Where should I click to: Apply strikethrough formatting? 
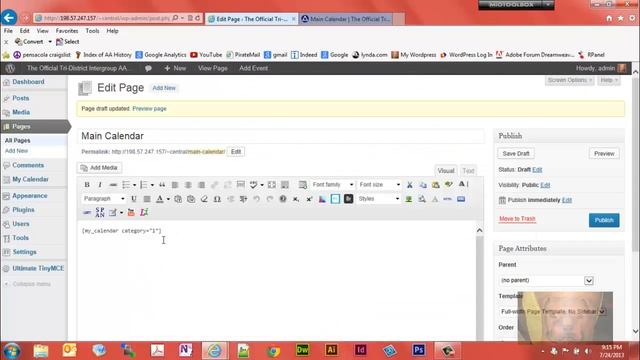click(x=113, y=185)
